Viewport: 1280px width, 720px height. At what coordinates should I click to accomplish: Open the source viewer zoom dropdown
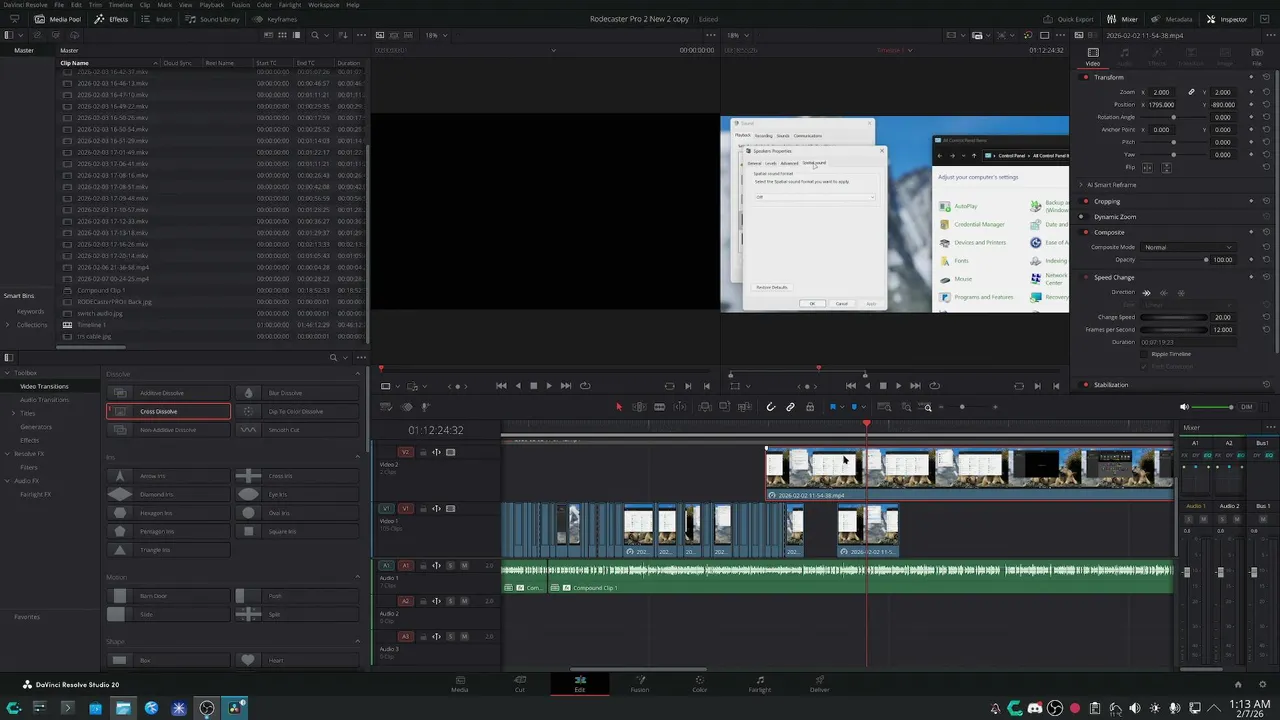436,35
